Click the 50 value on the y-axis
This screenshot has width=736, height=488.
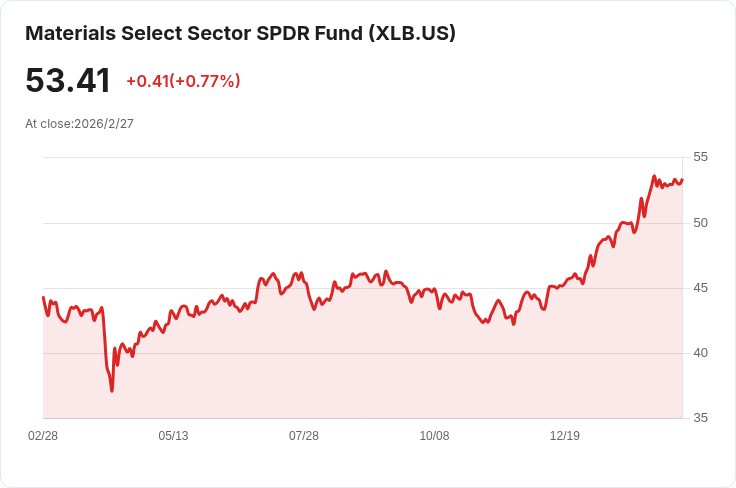(x=700, y=223)
